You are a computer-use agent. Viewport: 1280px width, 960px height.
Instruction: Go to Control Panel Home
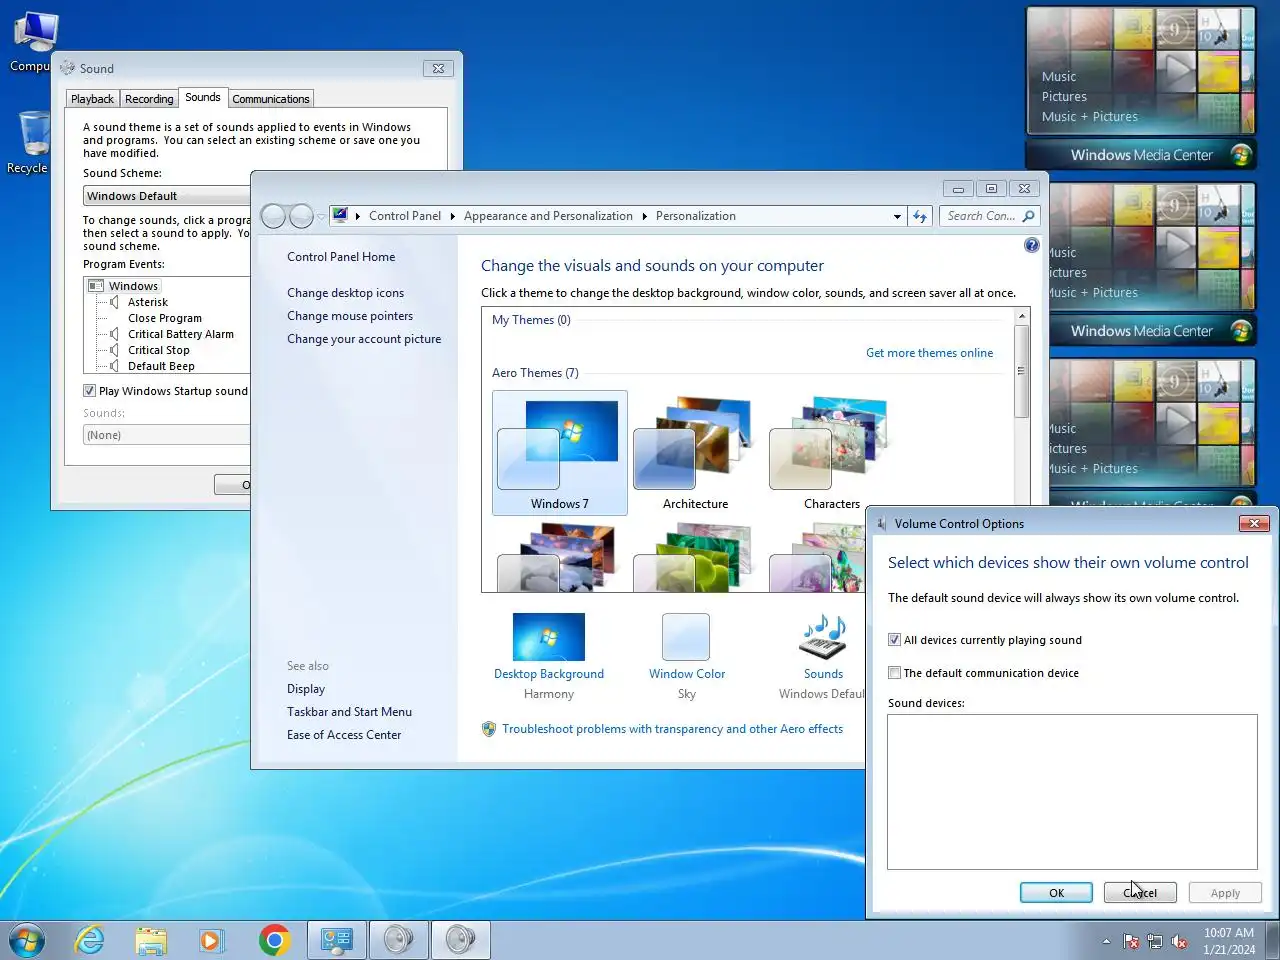click(341, 257)
